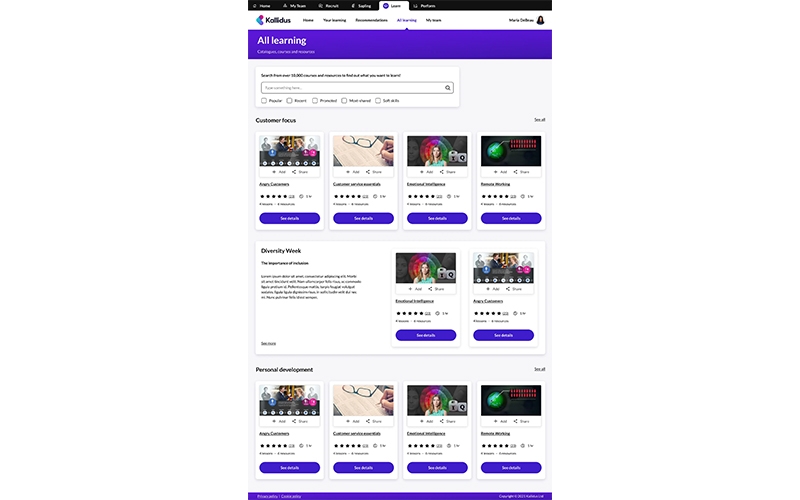Select All learning in navigation
Viewport: 800px width, 500px height.
pos(407,20)
